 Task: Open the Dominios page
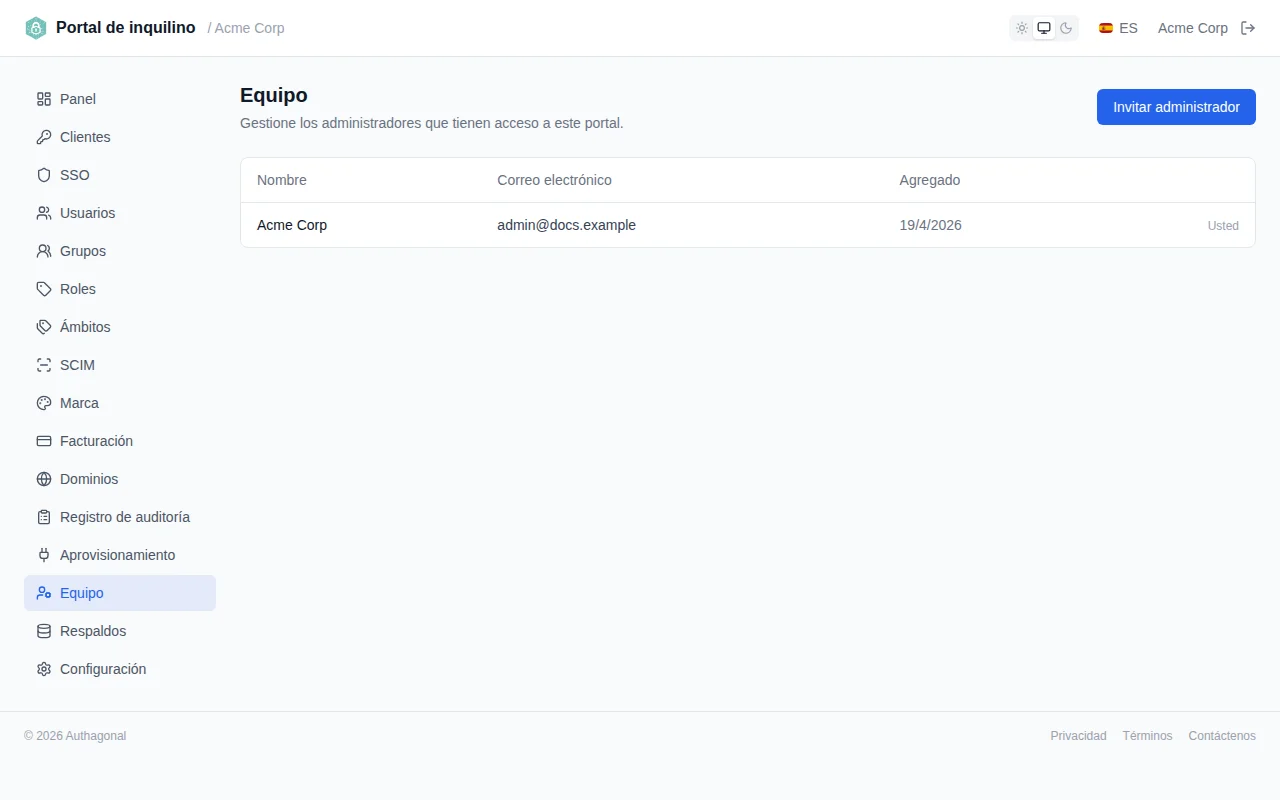(x=120, y=479)
